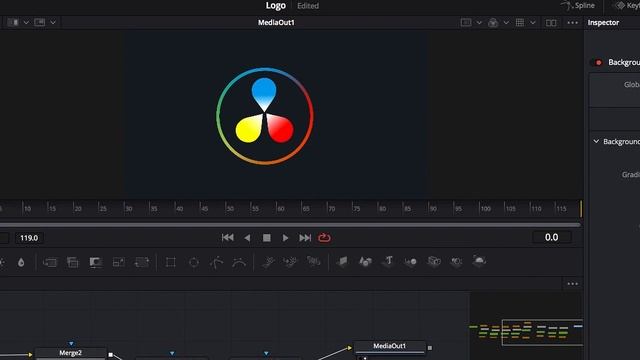
Task: Add a Text 3D node
Action: (x=388, y=261)
